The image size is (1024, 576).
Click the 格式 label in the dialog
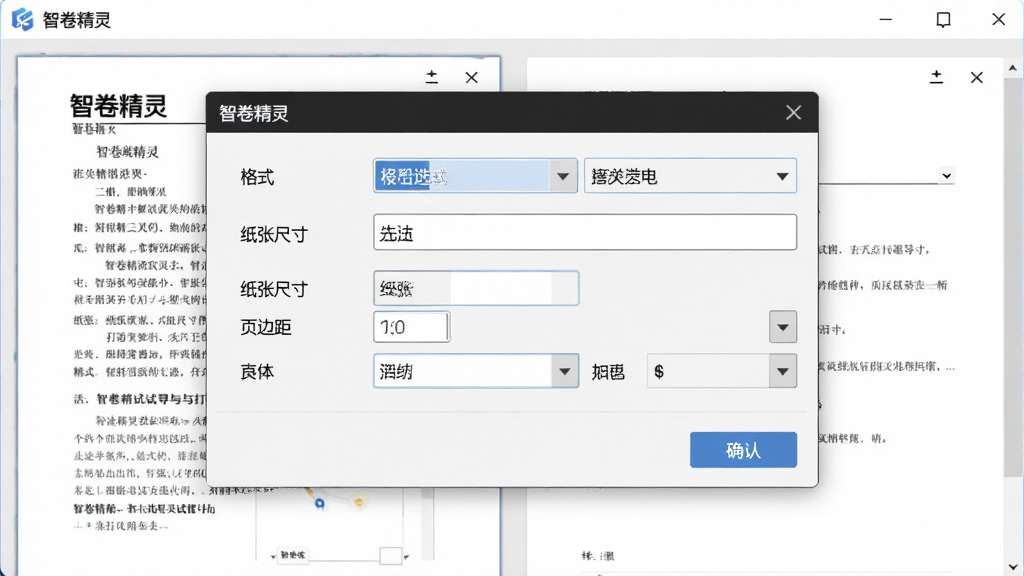pos(257,177)
